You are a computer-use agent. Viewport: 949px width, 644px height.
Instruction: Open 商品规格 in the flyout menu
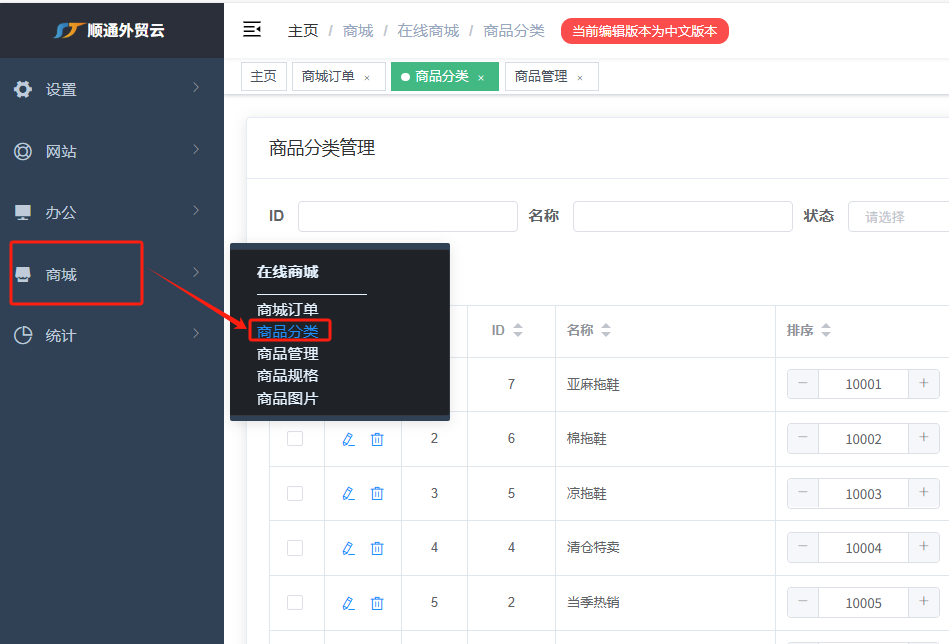coord(287,375)
